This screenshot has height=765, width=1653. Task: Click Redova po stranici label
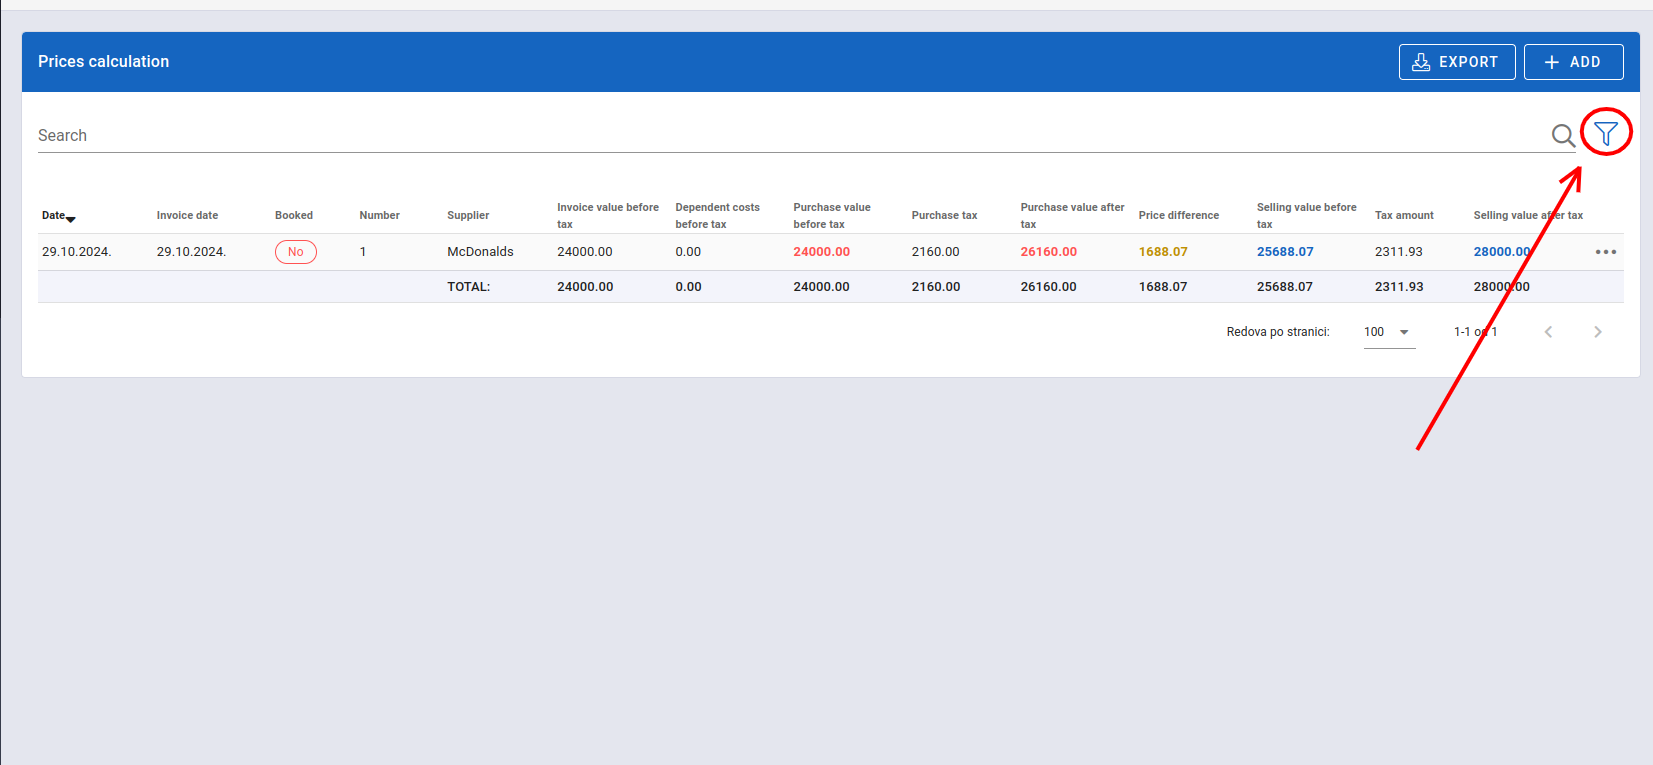(x=1278, y=332)
